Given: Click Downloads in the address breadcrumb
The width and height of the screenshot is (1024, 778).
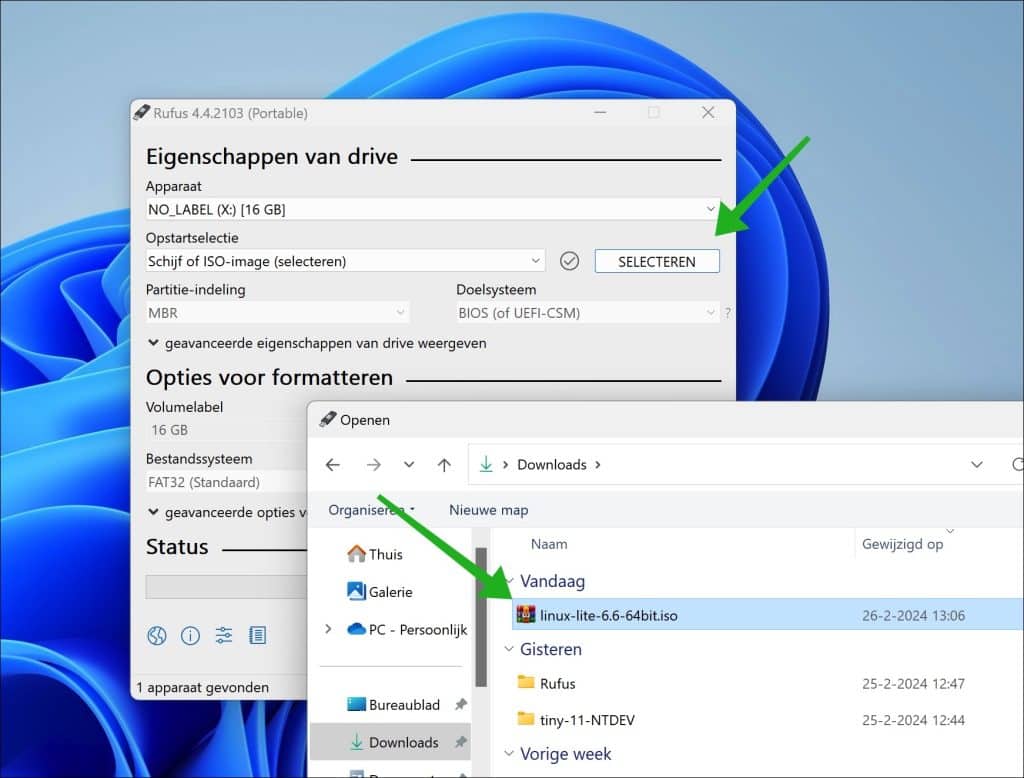Looking at the screenshot, I should pos(552,464).
